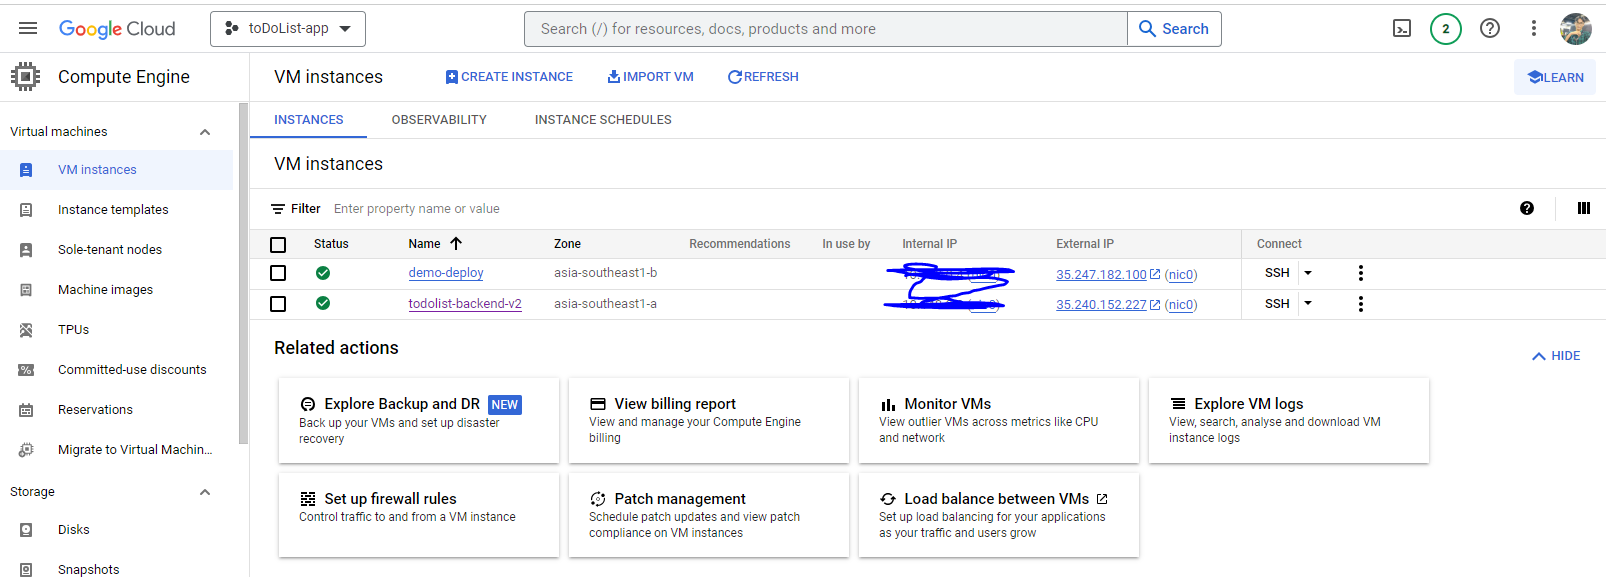This screenshot has width=1606, height=577.
Task: Open View billing report card
Action: [x=709, y=420]
